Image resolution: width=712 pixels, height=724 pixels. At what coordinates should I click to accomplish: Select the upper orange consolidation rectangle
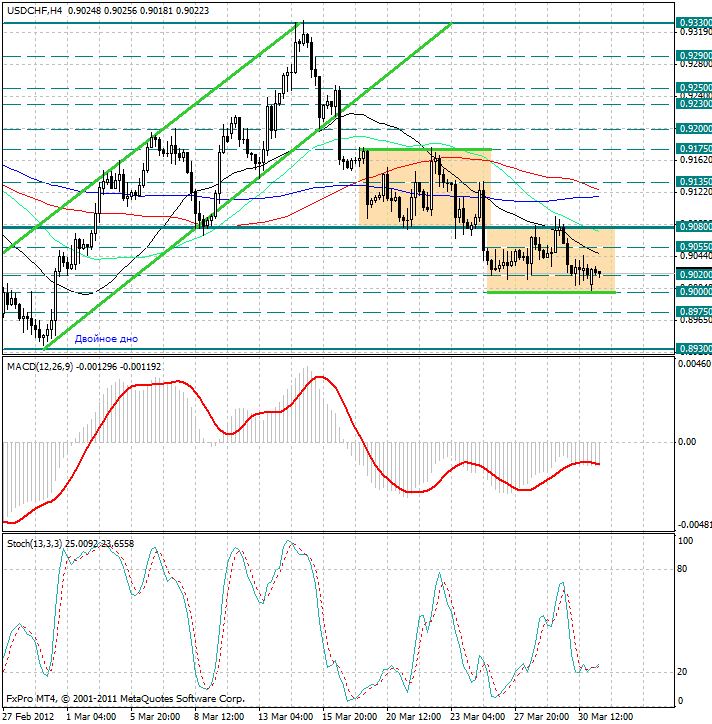click(x=425, y=187)
